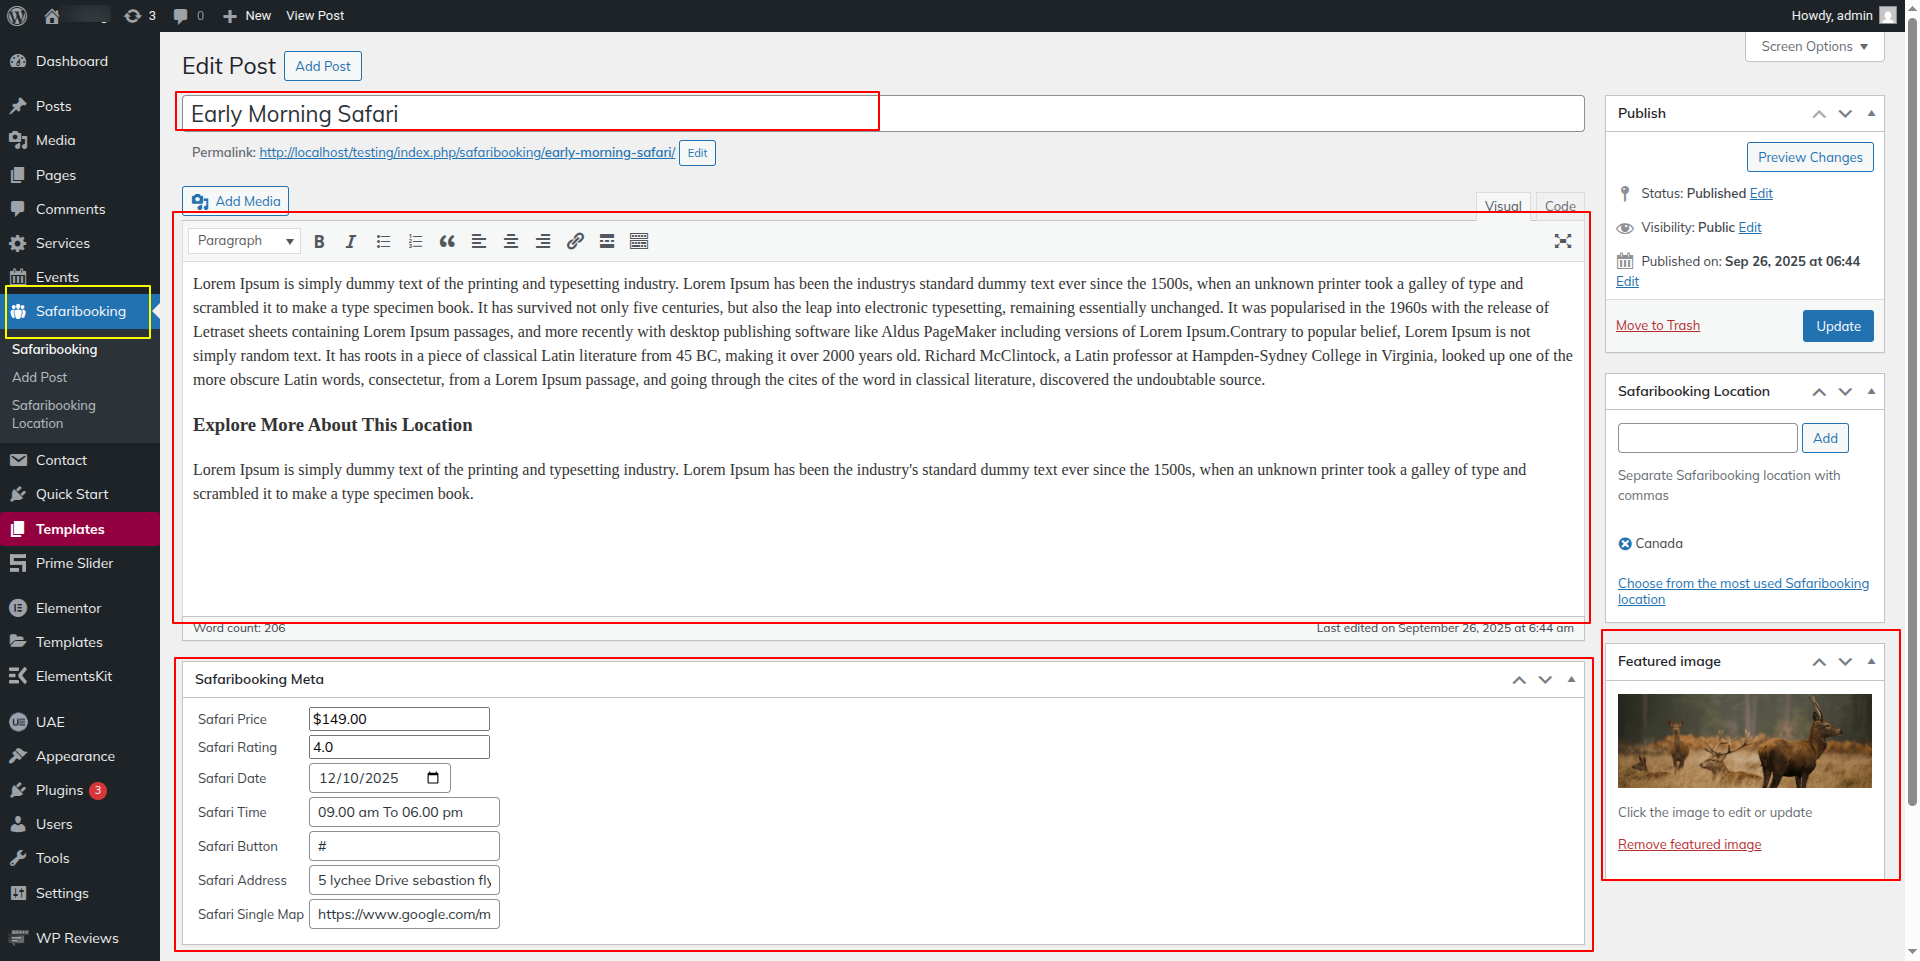Move this post to trash
This screenshot has height=961, width=1920.
click(1657, 326)
